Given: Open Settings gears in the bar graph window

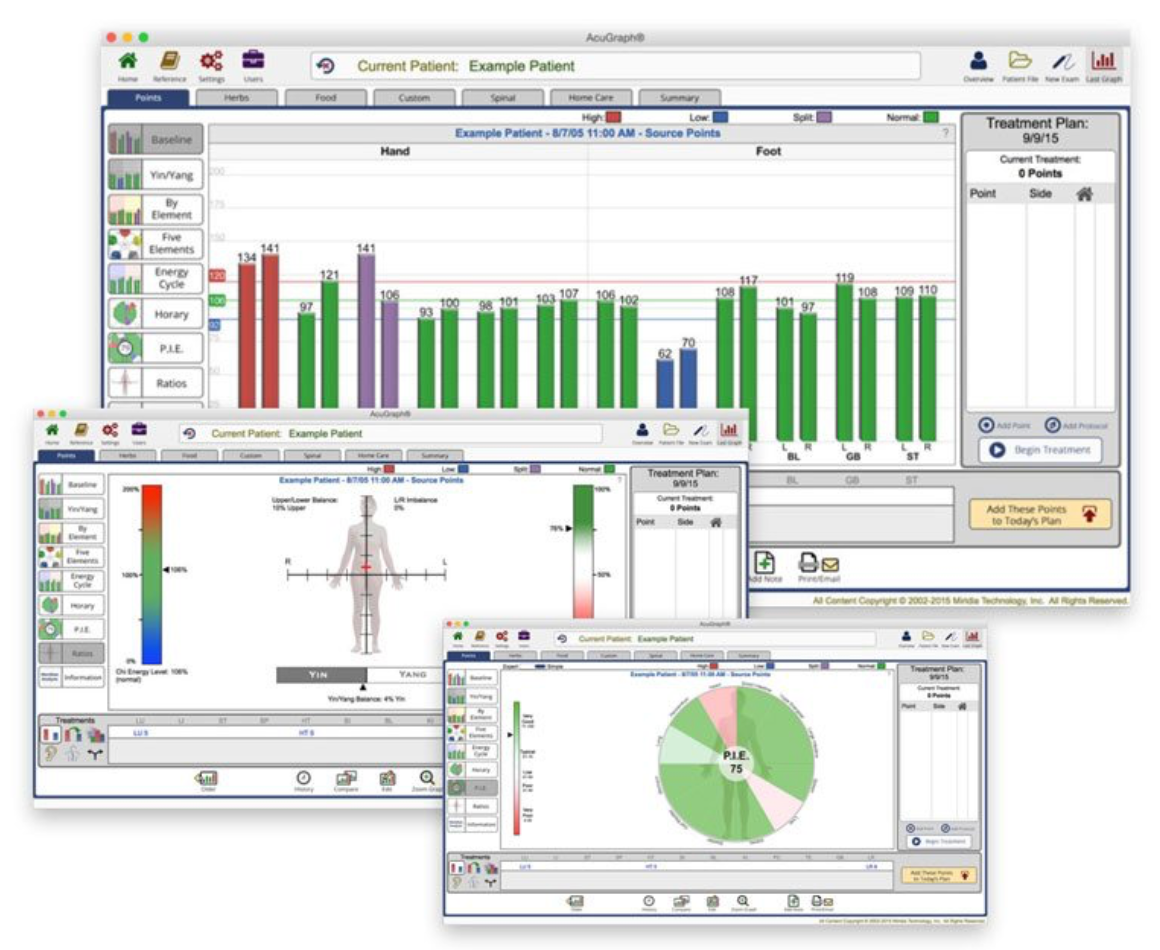Looking at the screenshot, I should (211, 63).
